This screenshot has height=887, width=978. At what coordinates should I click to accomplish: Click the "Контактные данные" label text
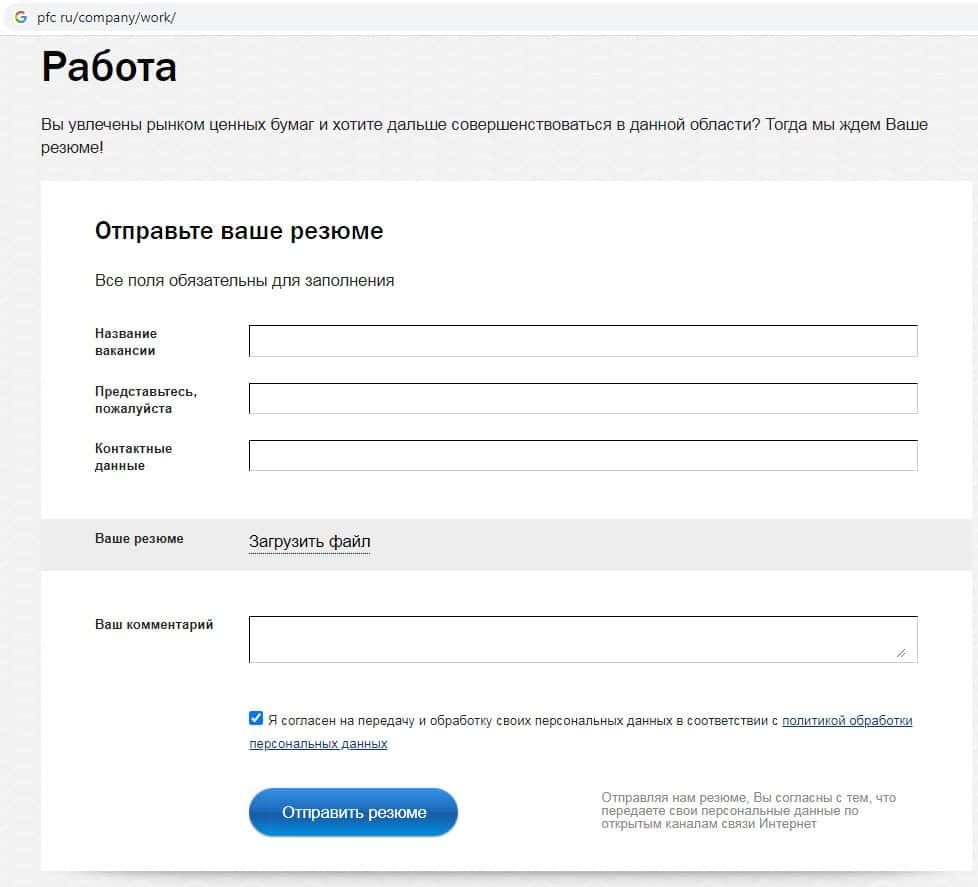[133, 457]
